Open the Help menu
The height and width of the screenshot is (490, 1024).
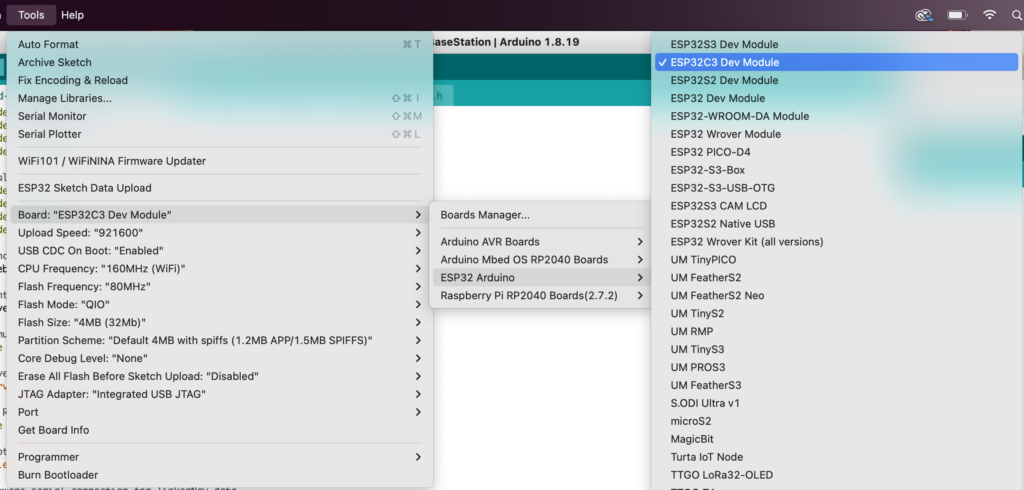[x=72, y=15]
